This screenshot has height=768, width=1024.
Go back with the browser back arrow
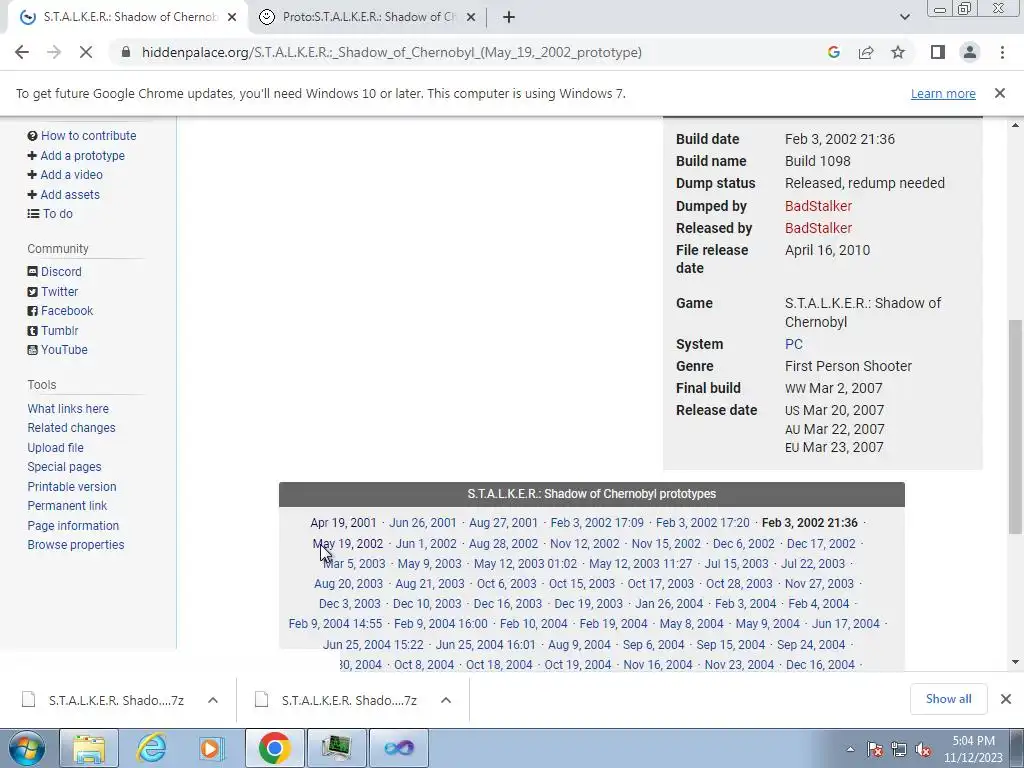coord(22,52)
